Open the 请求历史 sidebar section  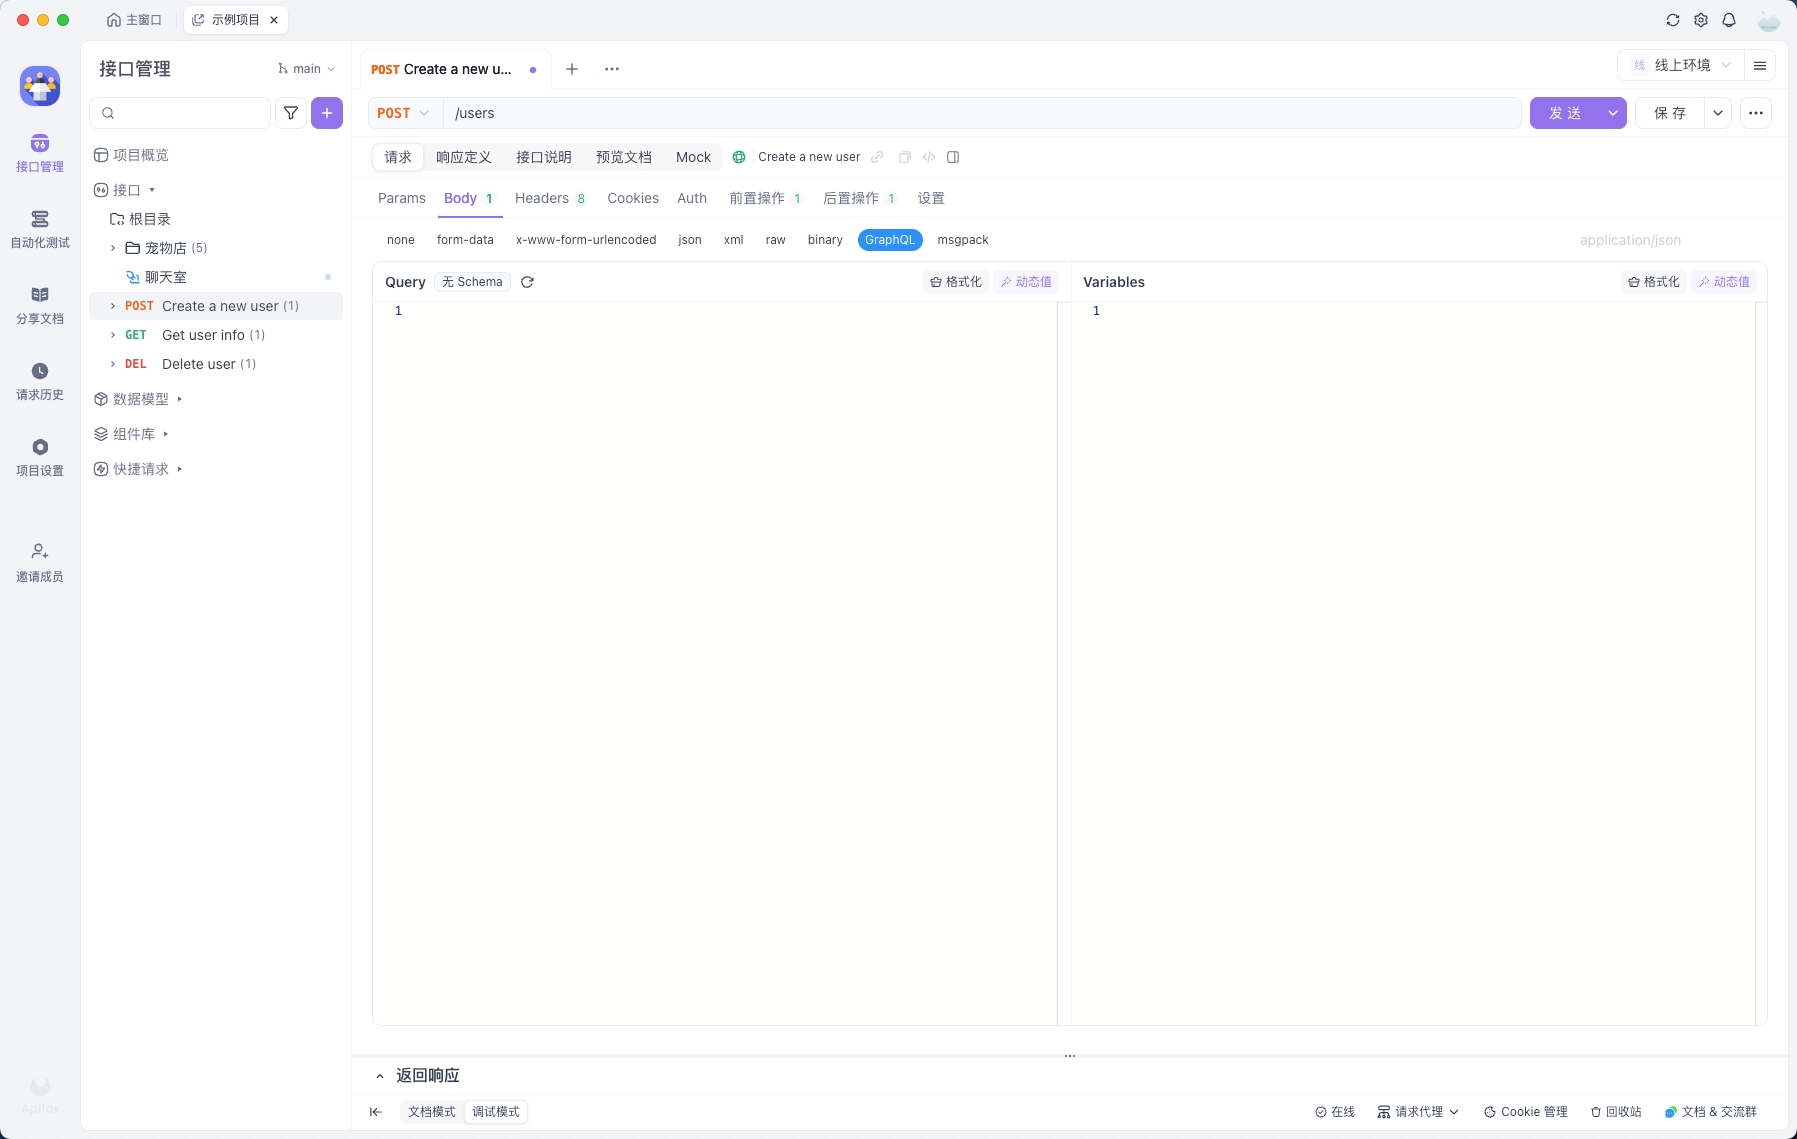point(40,382)
